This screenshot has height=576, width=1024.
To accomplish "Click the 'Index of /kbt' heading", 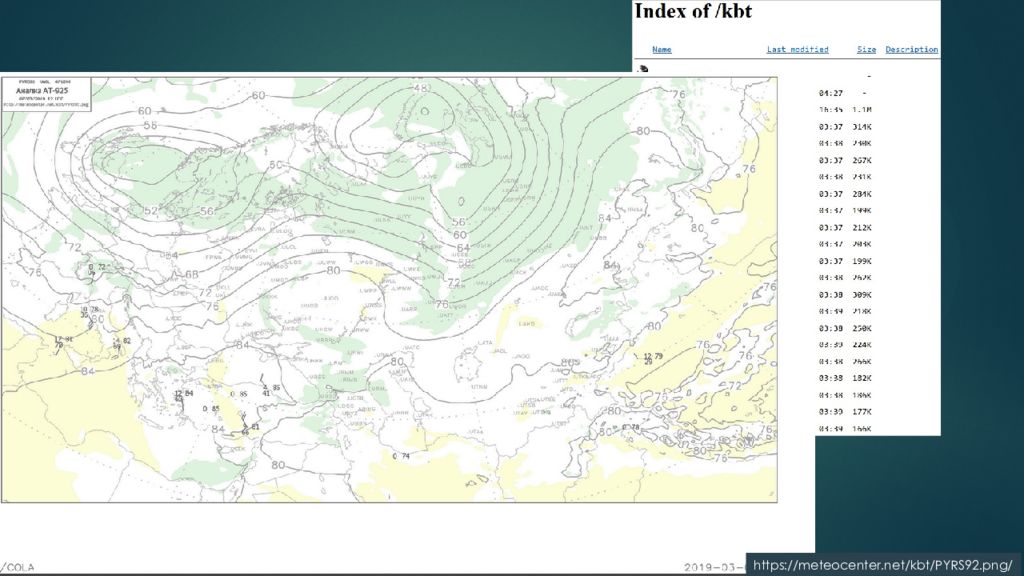I will [693, 11].
